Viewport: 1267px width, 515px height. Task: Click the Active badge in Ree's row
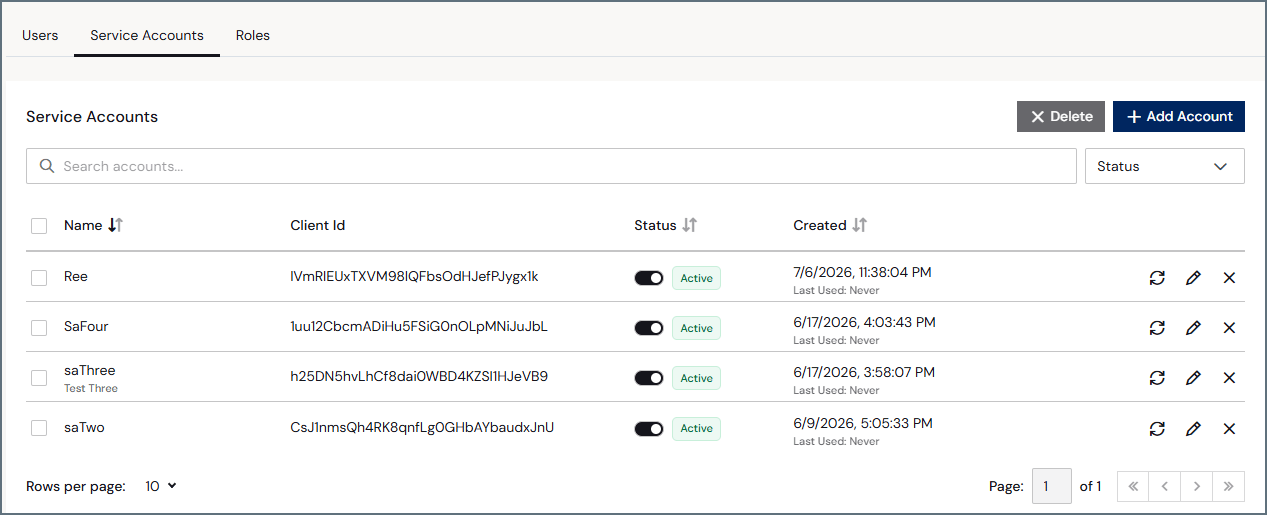(696, 278)
